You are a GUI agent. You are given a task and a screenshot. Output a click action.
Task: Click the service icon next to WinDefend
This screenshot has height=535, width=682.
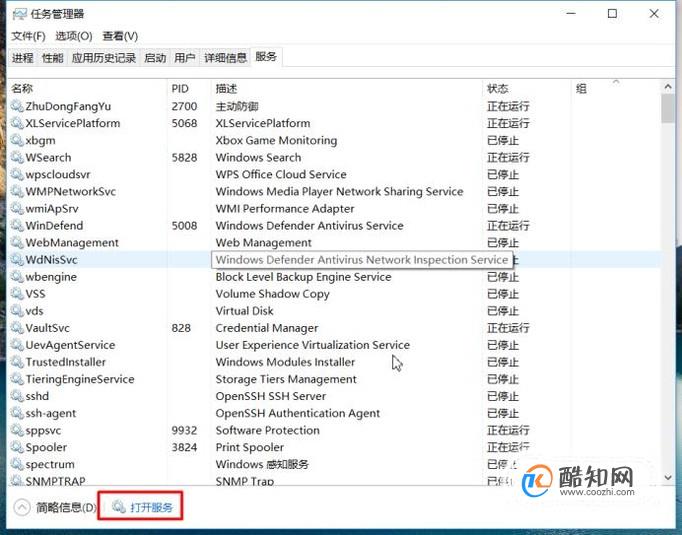point(17,225)
